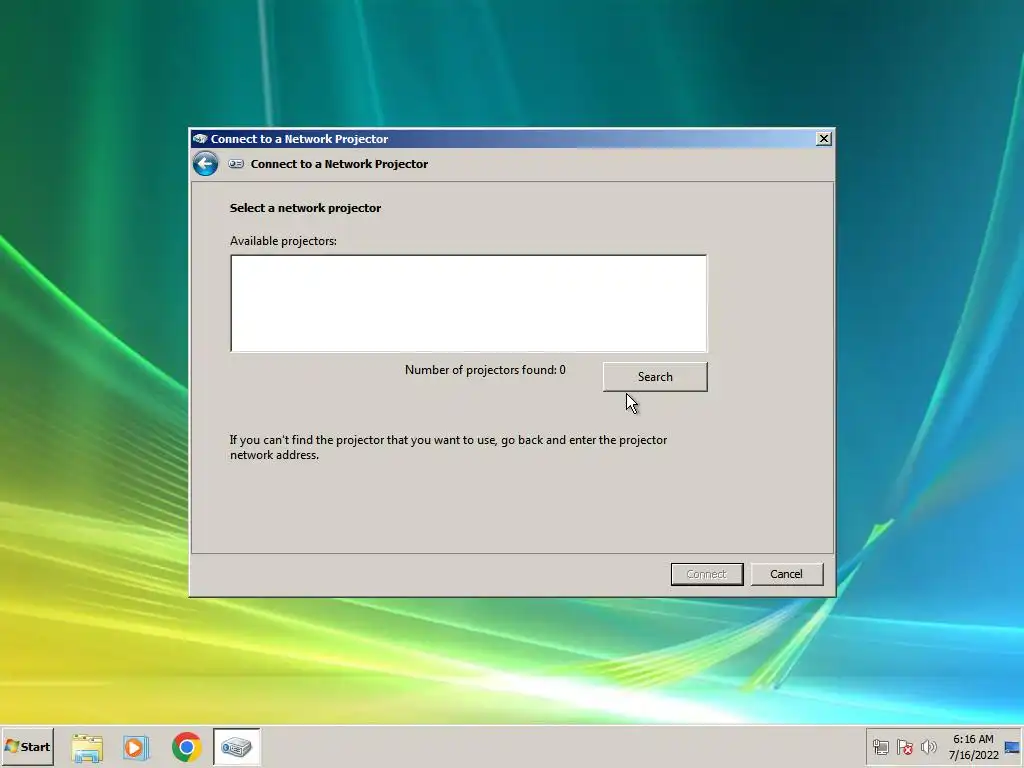1024x768 pixels.
Task: Open Google Chrome from the taskbar
Action: [187, 747]
